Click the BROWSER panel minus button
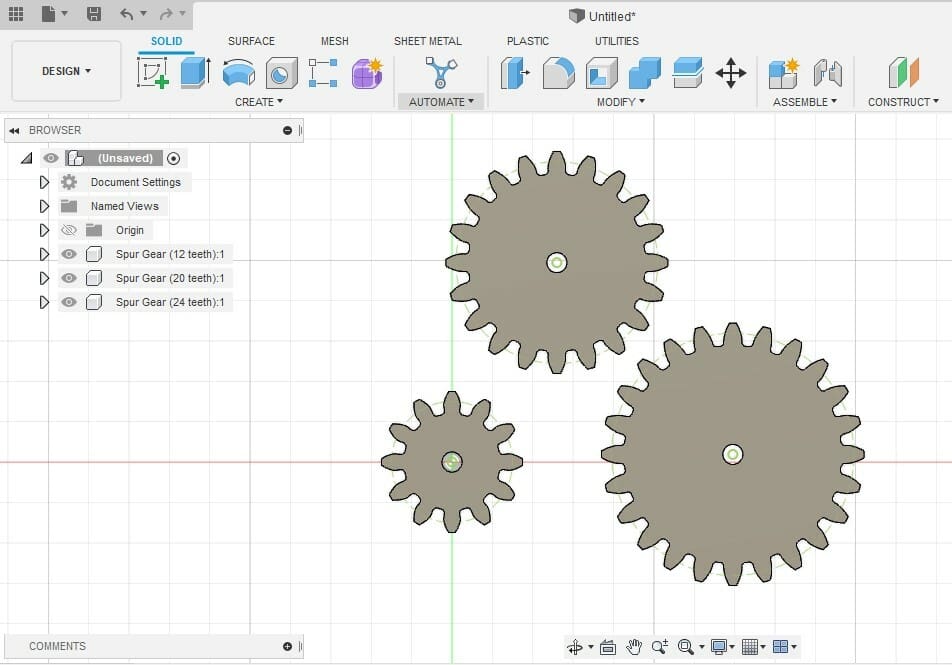The height and width of the screenshot is (665, 952). (287, 131)
